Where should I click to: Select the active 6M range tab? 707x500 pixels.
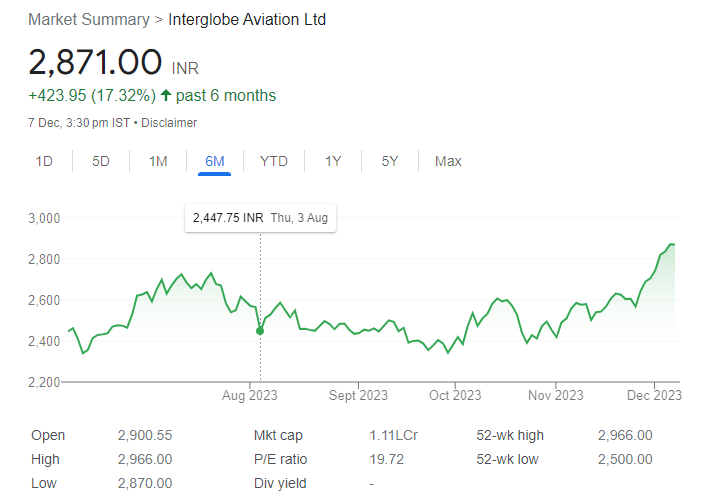pos(215,161)
